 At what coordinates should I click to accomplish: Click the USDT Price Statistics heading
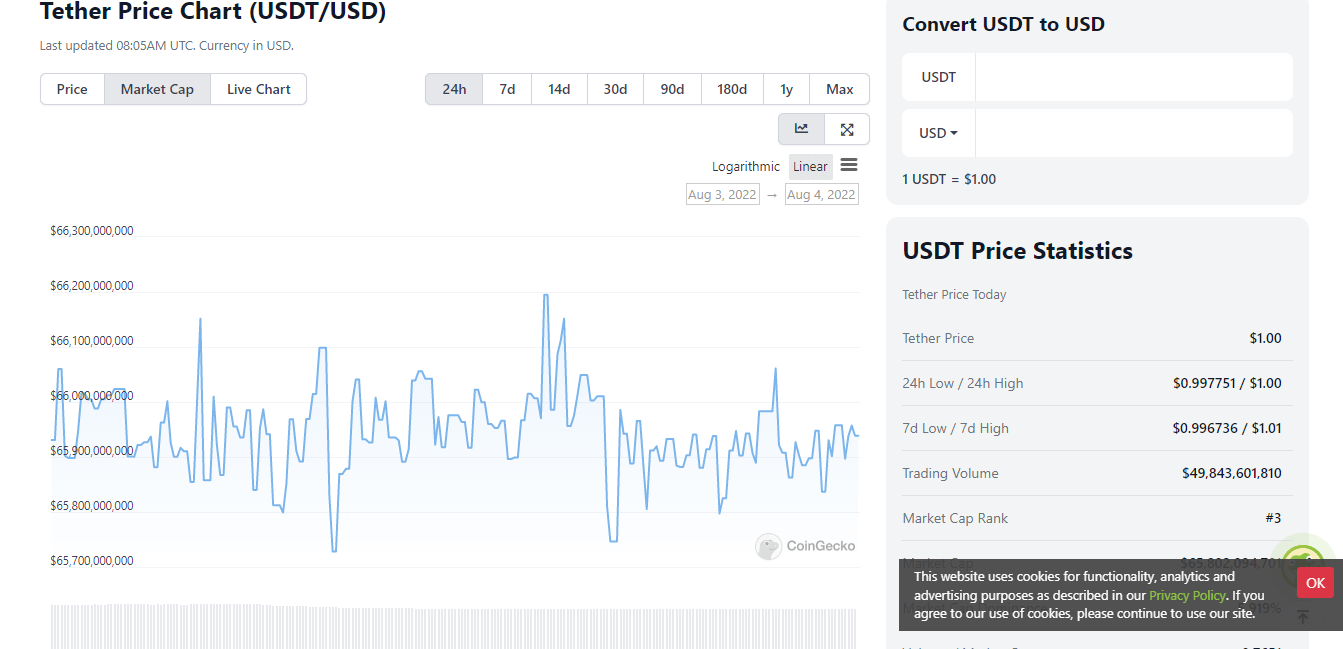point(1017,251)
